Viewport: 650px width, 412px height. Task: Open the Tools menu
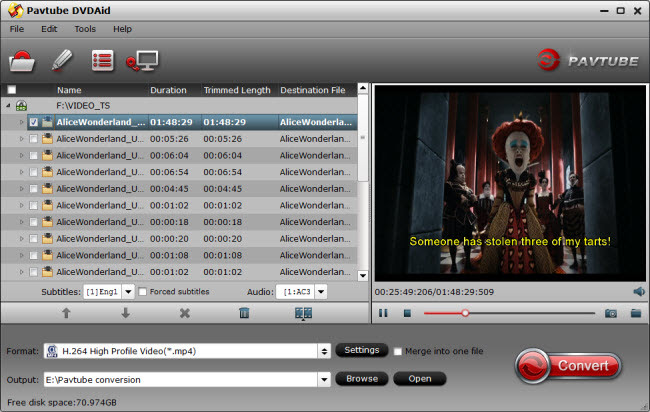point(85,29)
